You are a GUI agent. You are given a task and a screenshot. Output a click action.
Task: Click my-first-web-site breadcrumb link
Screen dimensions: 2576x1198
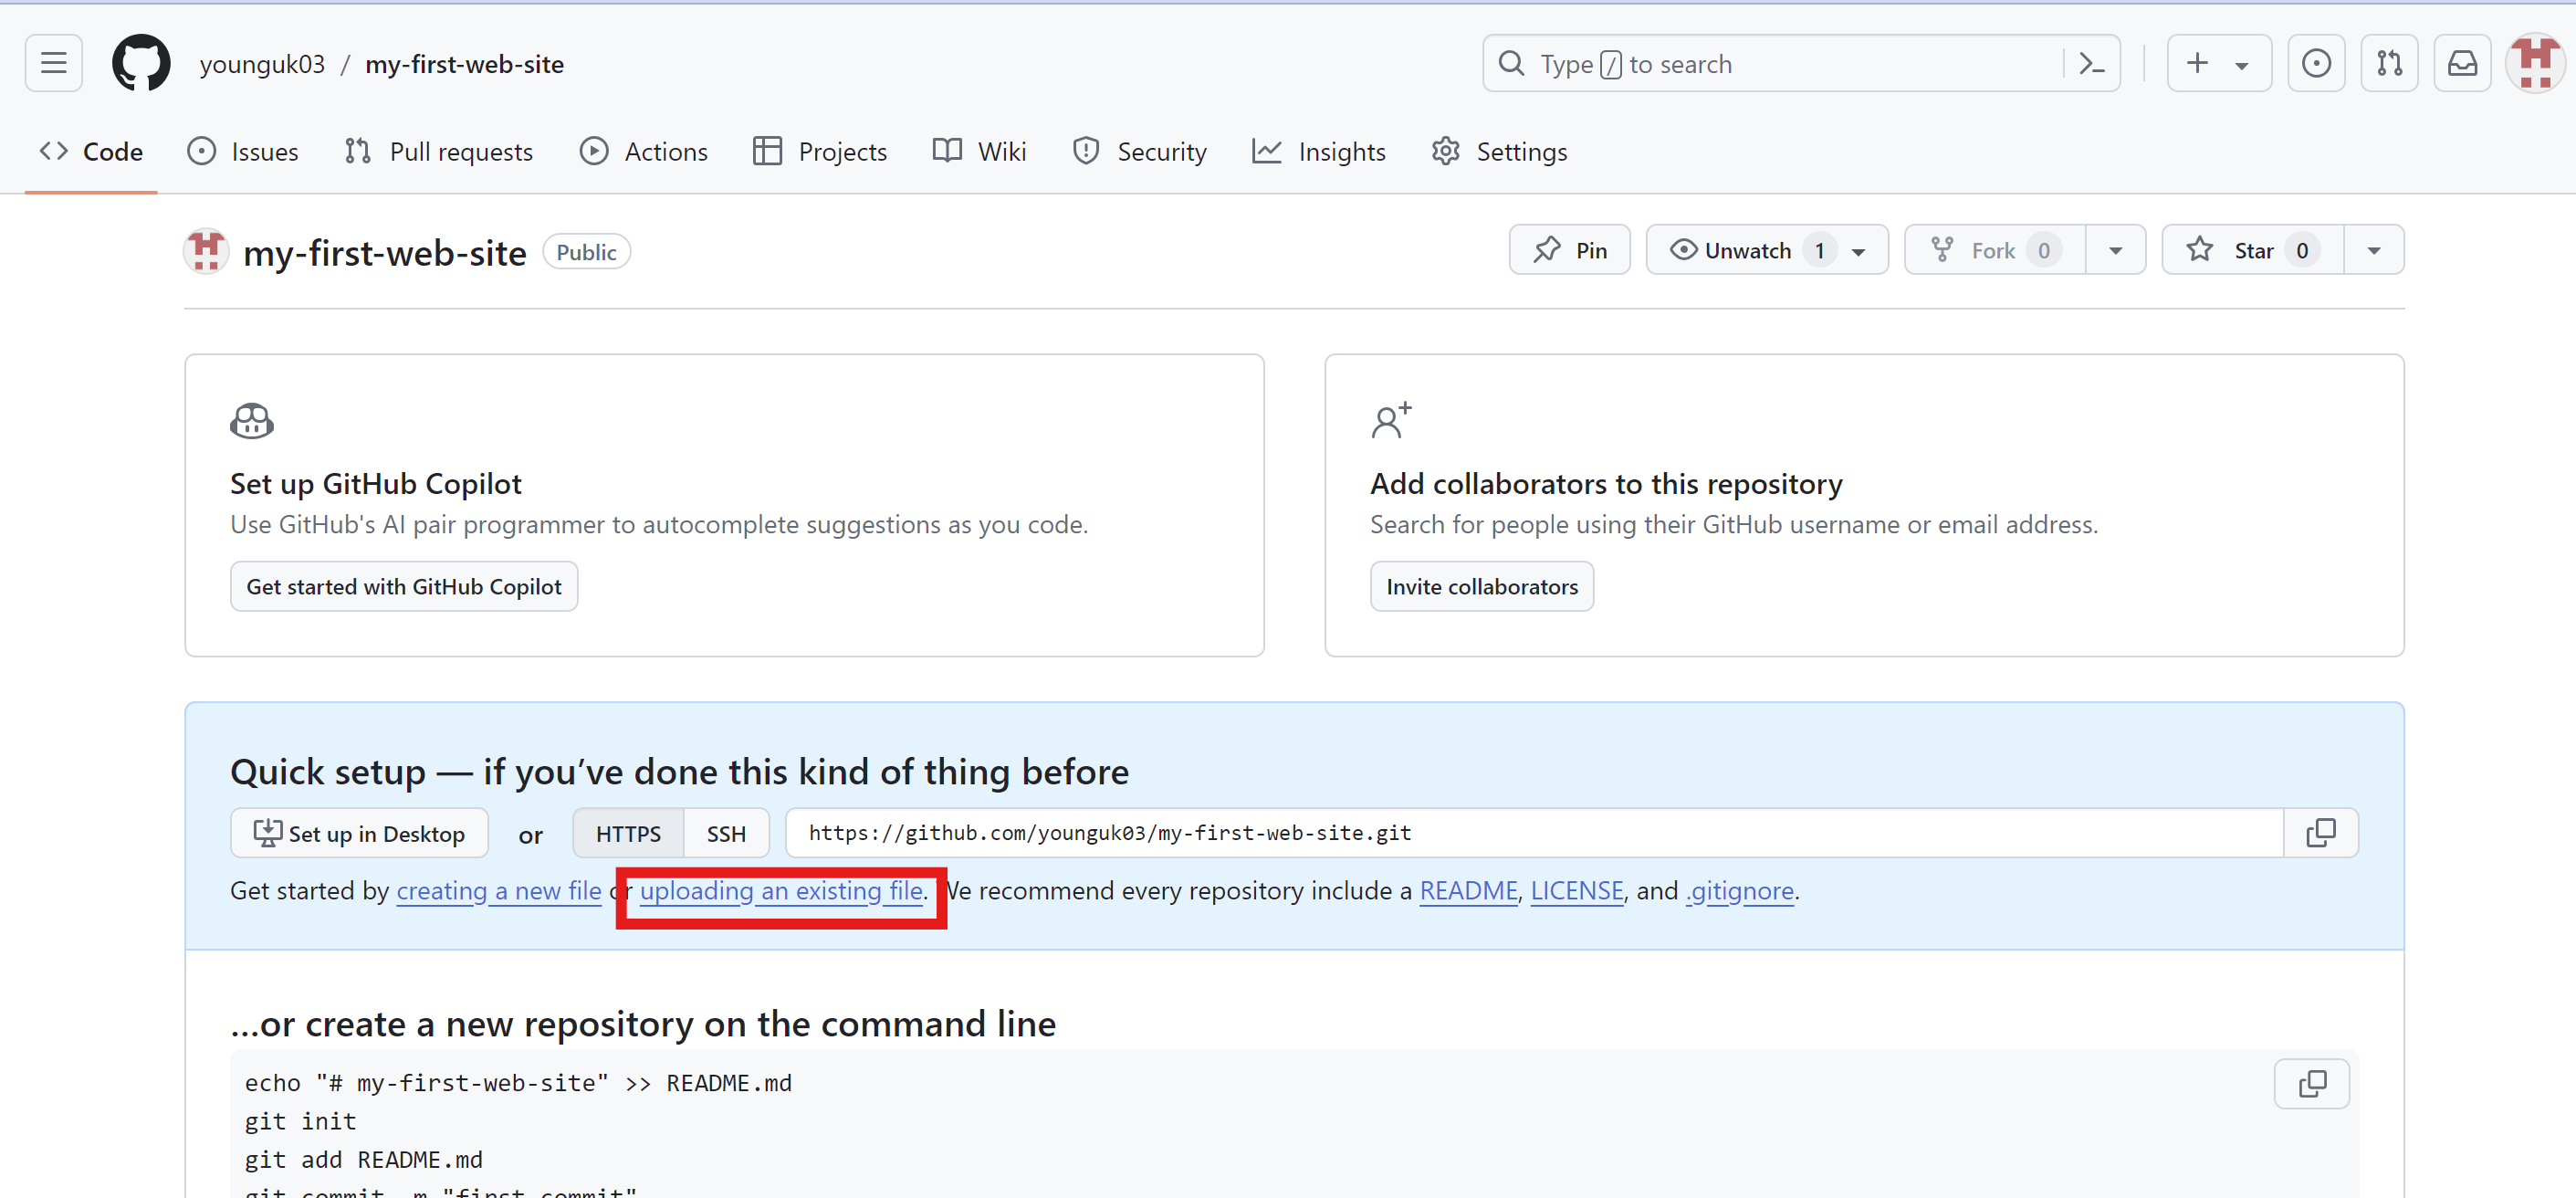[464, 65]
